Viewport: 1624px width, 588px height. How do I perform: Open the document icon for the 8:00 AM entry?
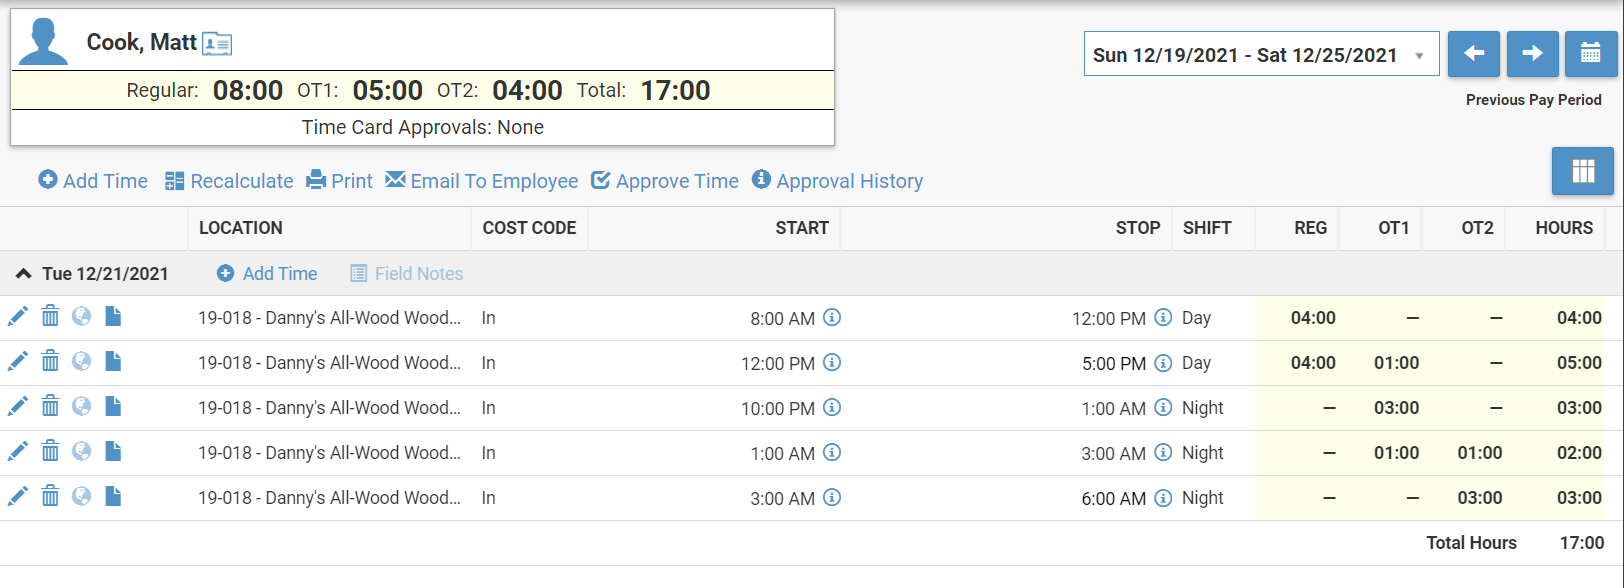113,317
